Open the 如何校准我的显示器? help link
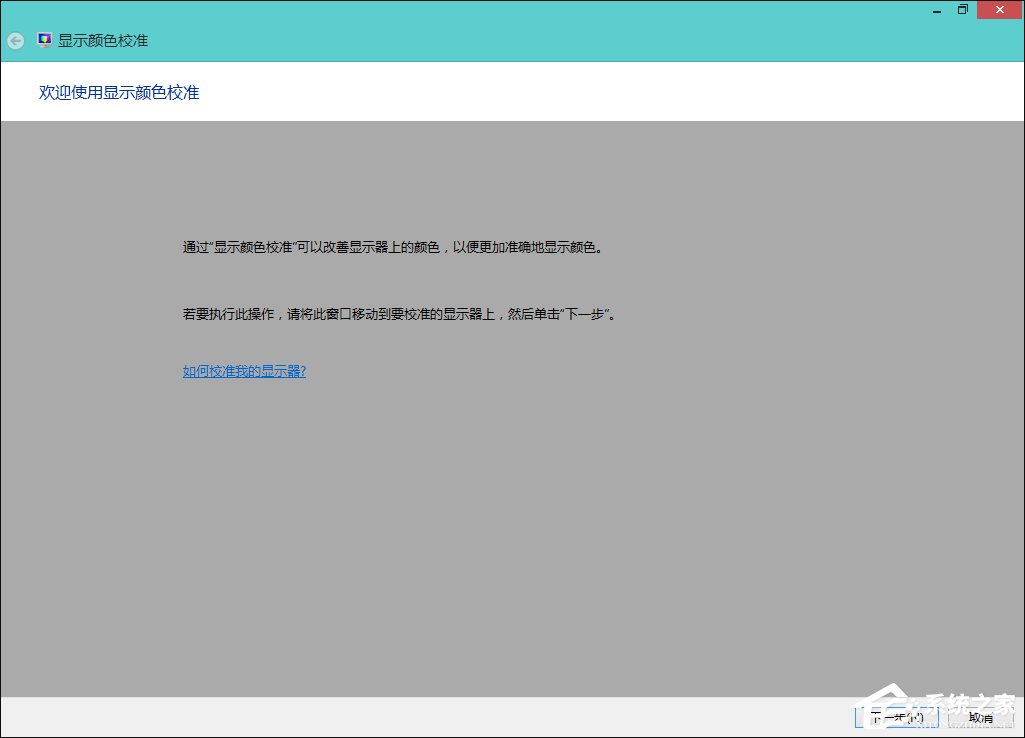This screenshot has height=738, width=1025. tap(244, 370)
